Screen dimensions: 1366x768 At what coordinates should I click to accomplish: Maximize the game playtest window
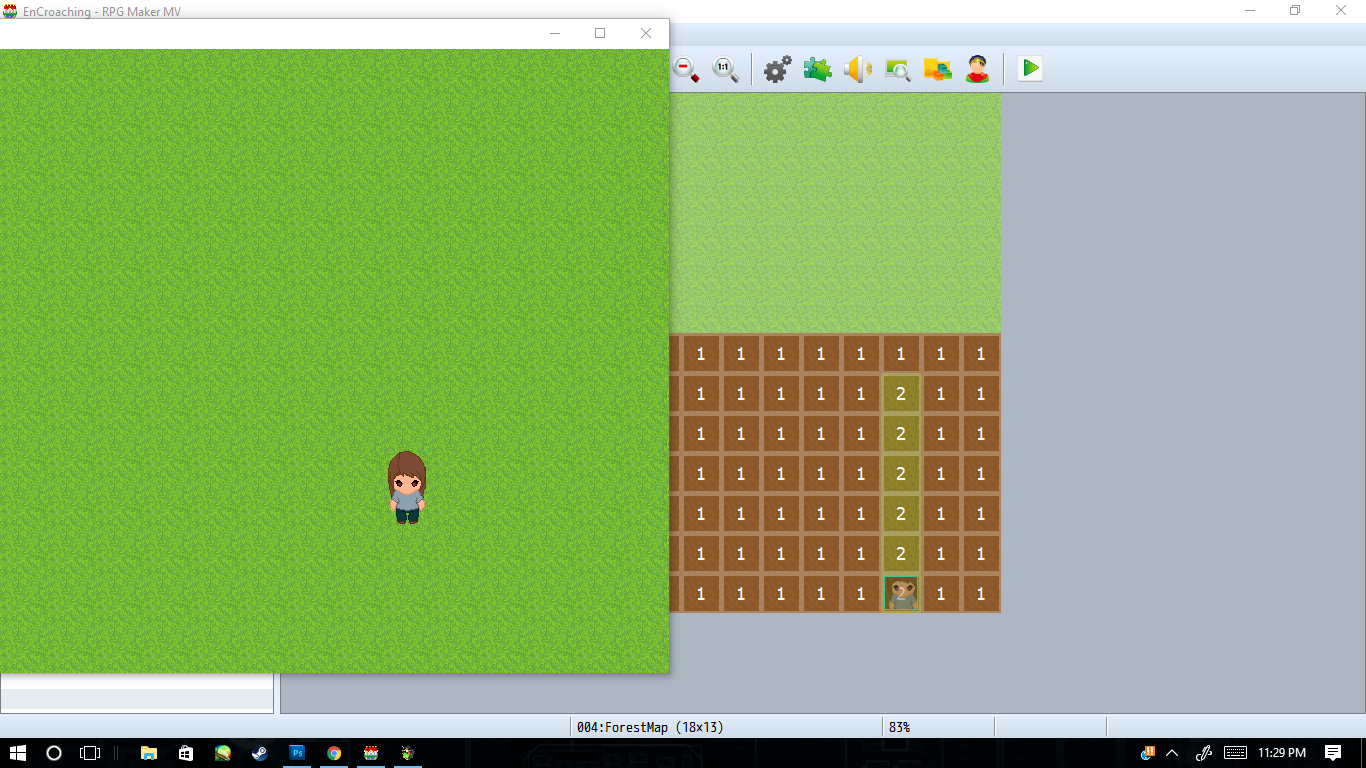click(600, 33)
